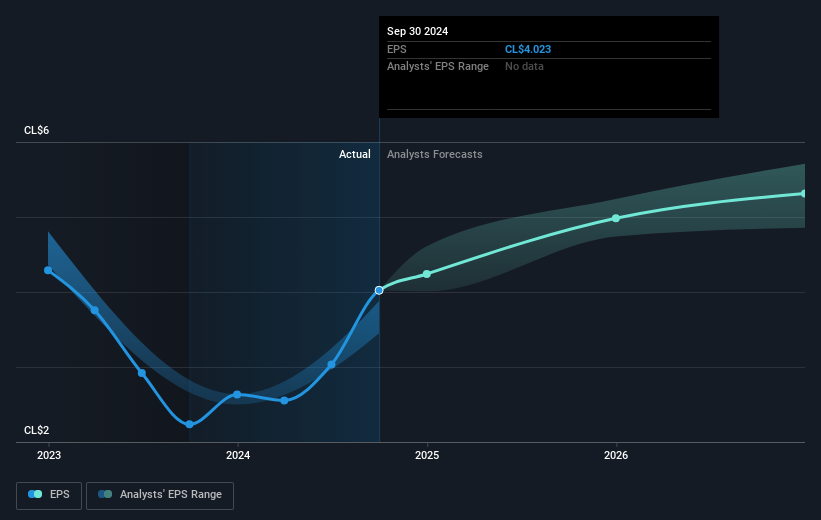Select the forecast data point at 2026

click(616, 218)
